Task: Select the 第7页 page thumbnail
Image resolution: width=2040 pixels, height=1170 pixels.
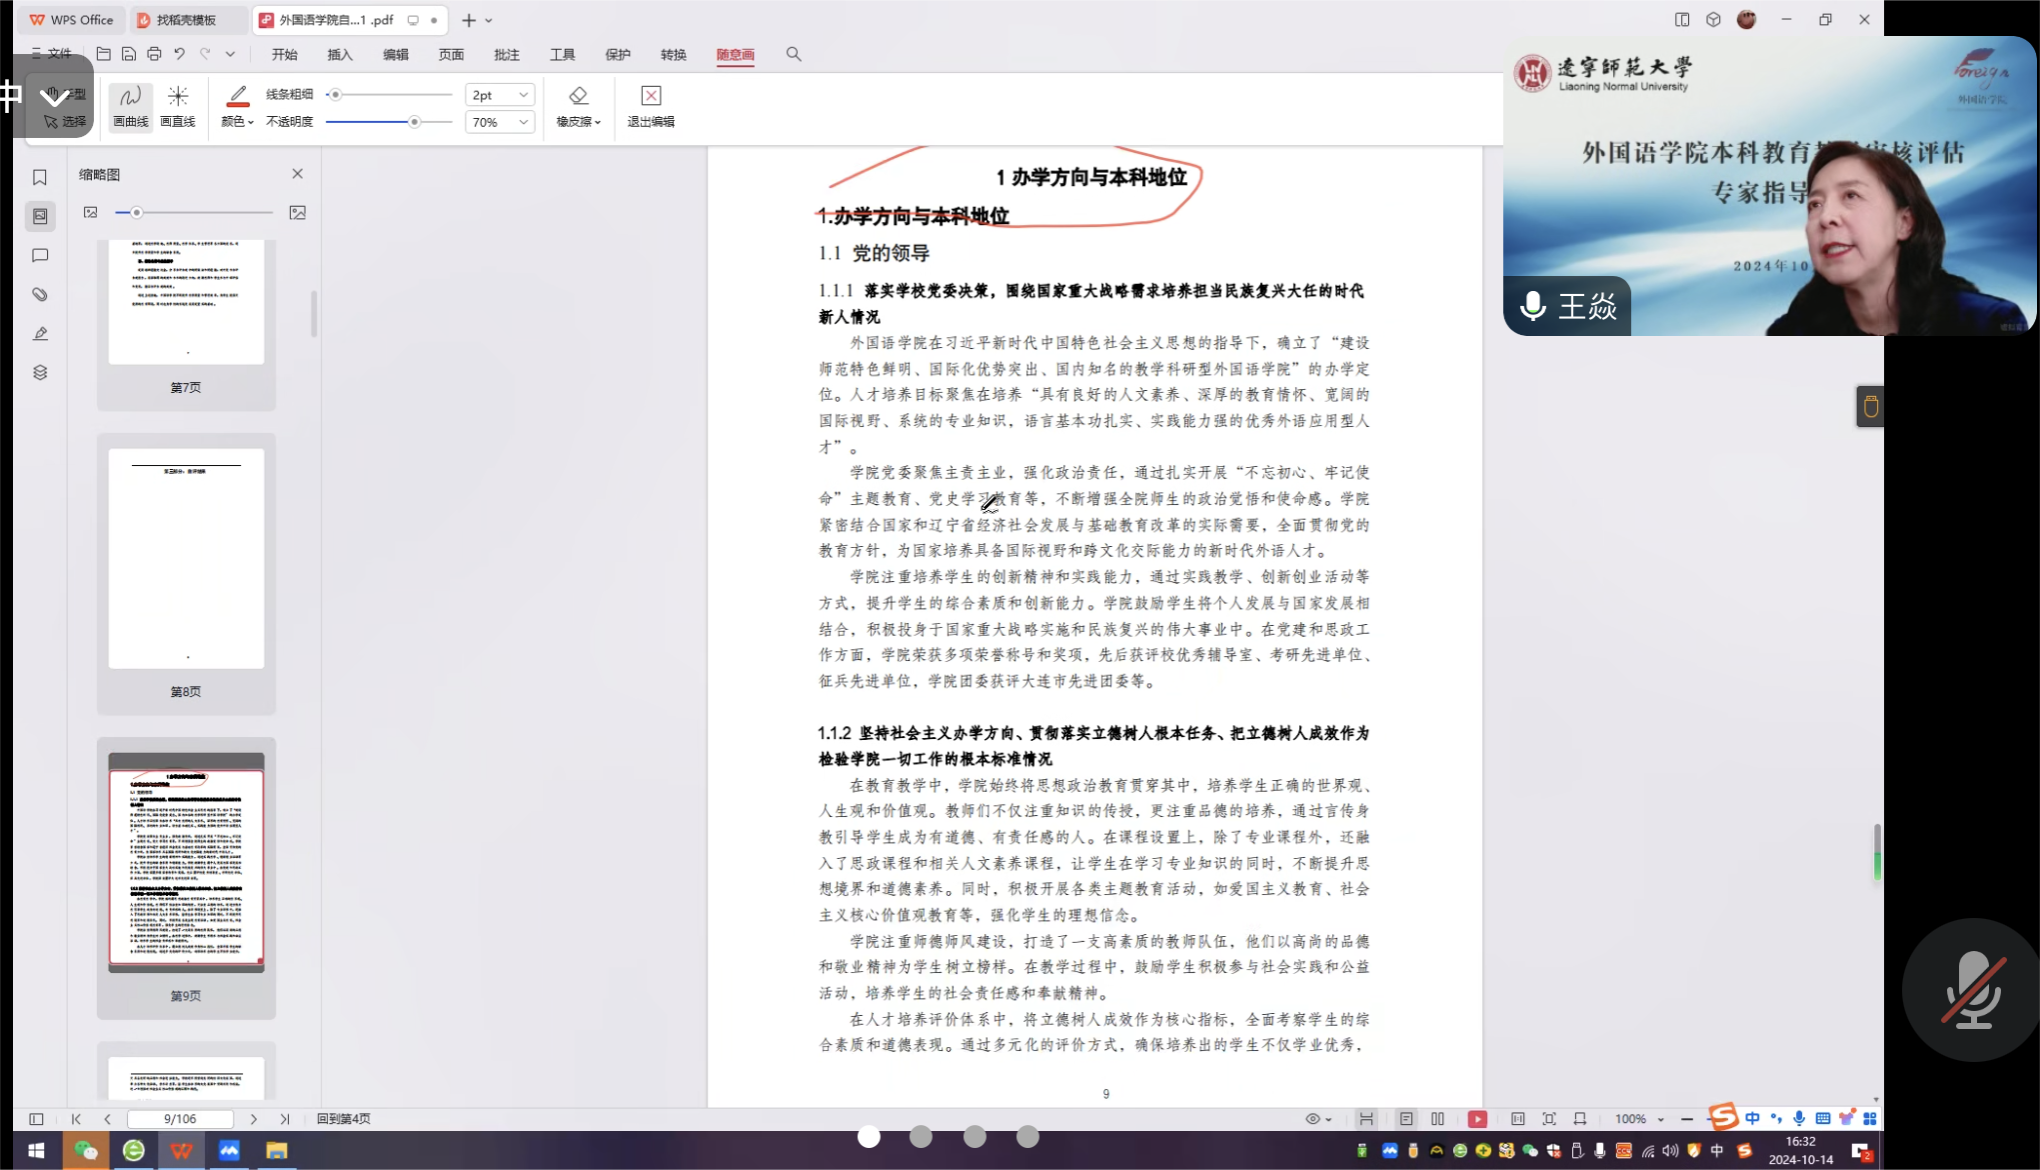Action: click(x=186, y=324)
